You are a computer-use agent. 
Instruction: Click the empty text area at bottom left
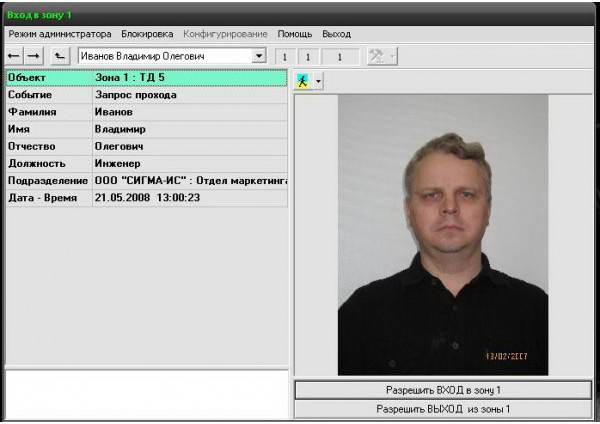[146, 393]
